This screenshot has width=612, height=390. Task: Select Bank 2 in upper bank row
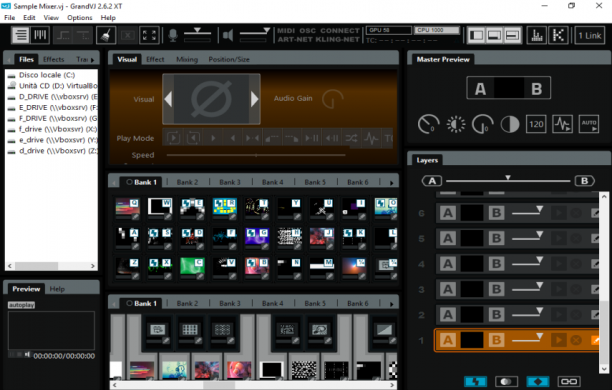187,182
